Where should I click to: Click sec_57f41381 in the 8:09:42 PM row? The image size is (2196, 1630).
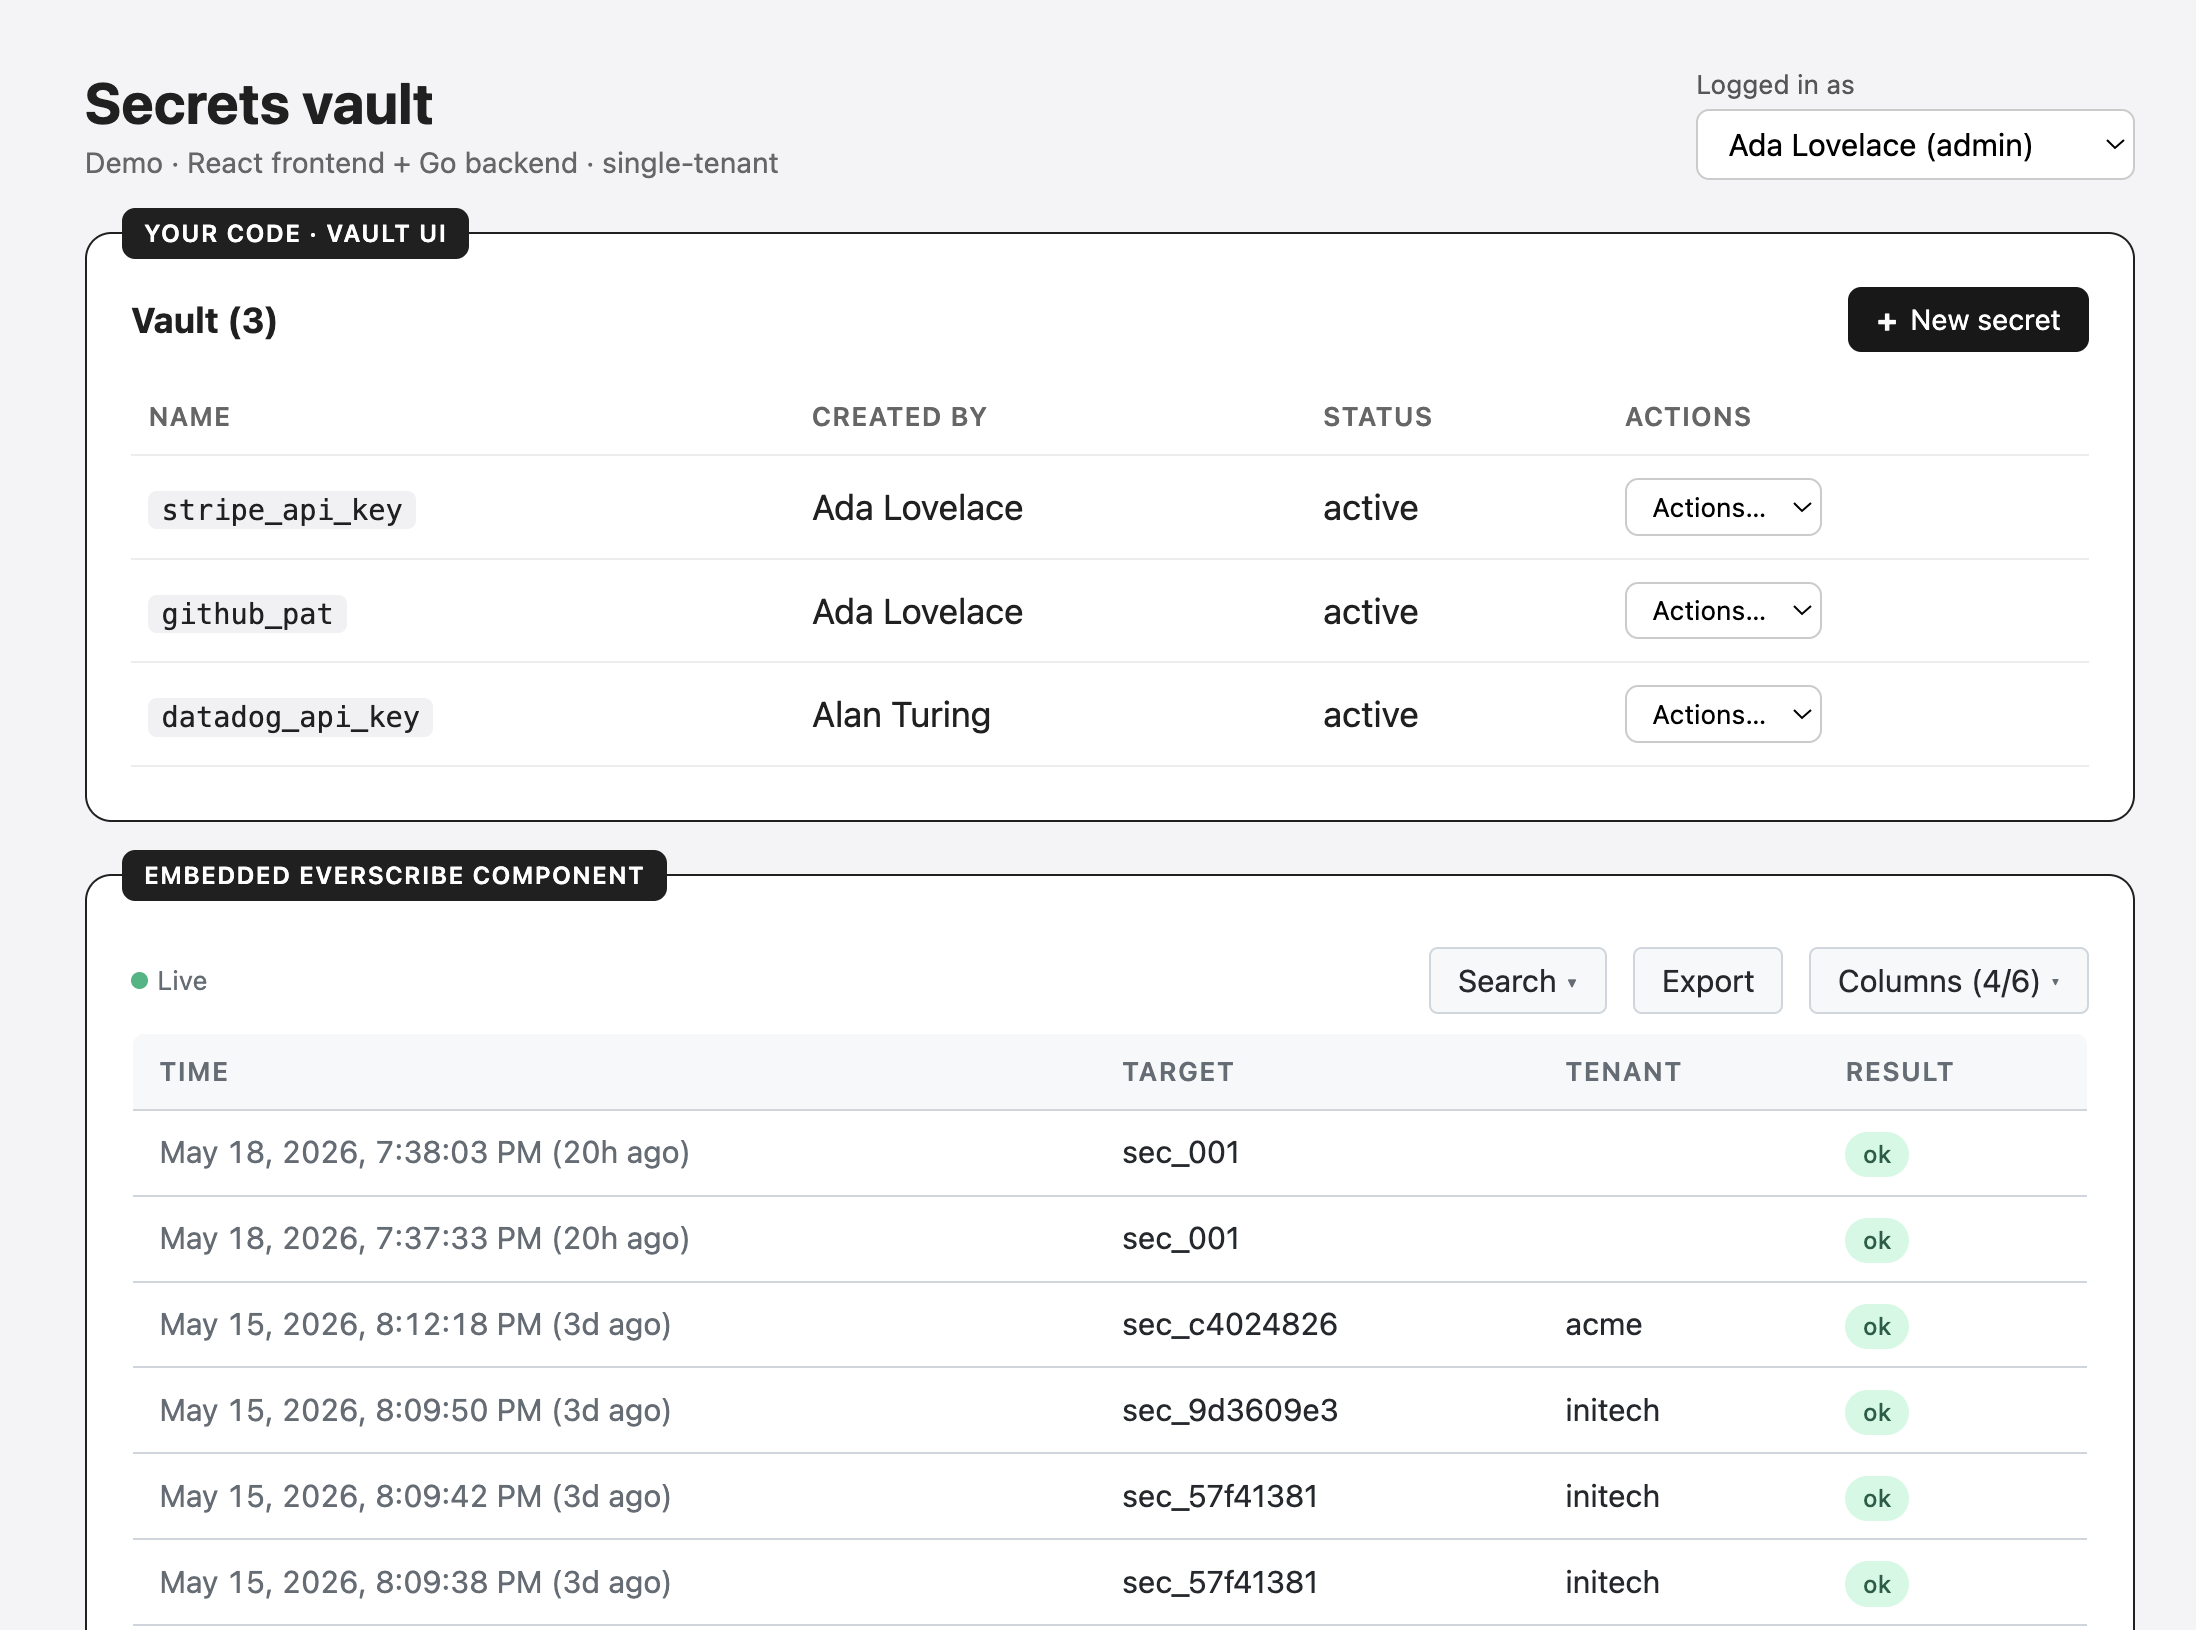pyautogui.click(x=1220, y=1496)
